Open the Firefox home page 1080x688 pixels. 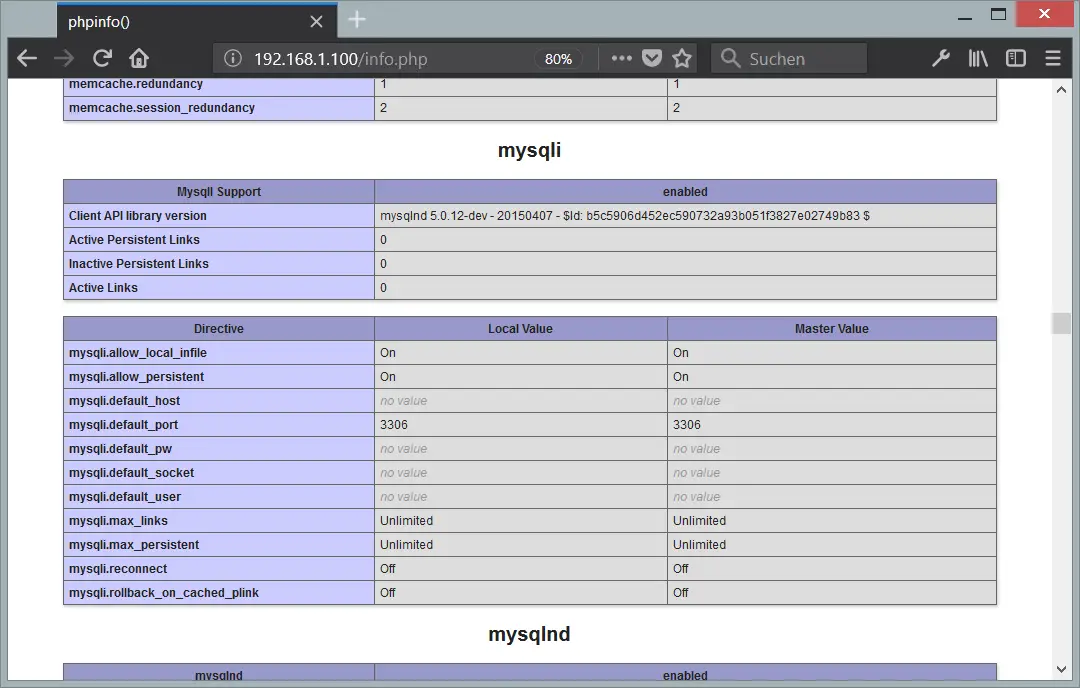click(x=139, y=59)
